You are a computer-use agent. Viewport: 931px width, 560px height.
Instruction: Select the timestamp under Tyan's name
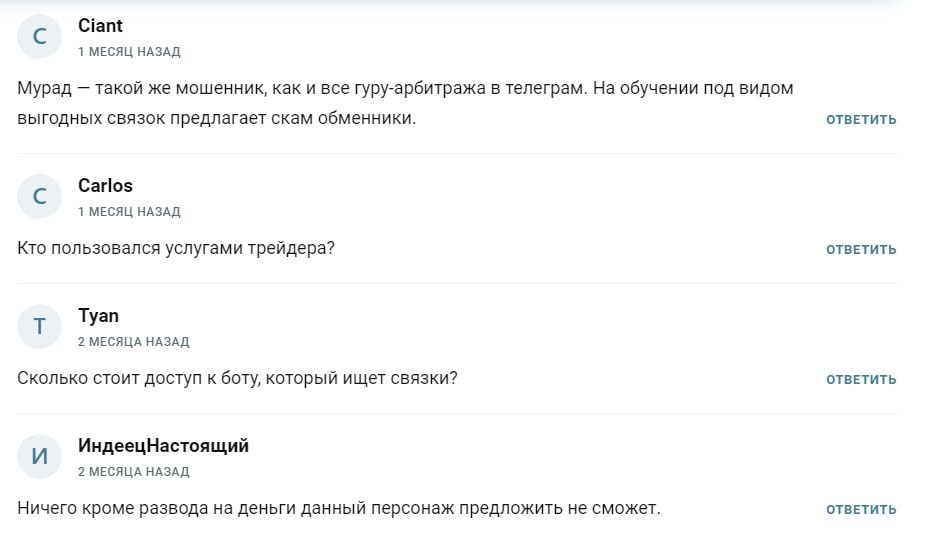[x=133, y=341]
